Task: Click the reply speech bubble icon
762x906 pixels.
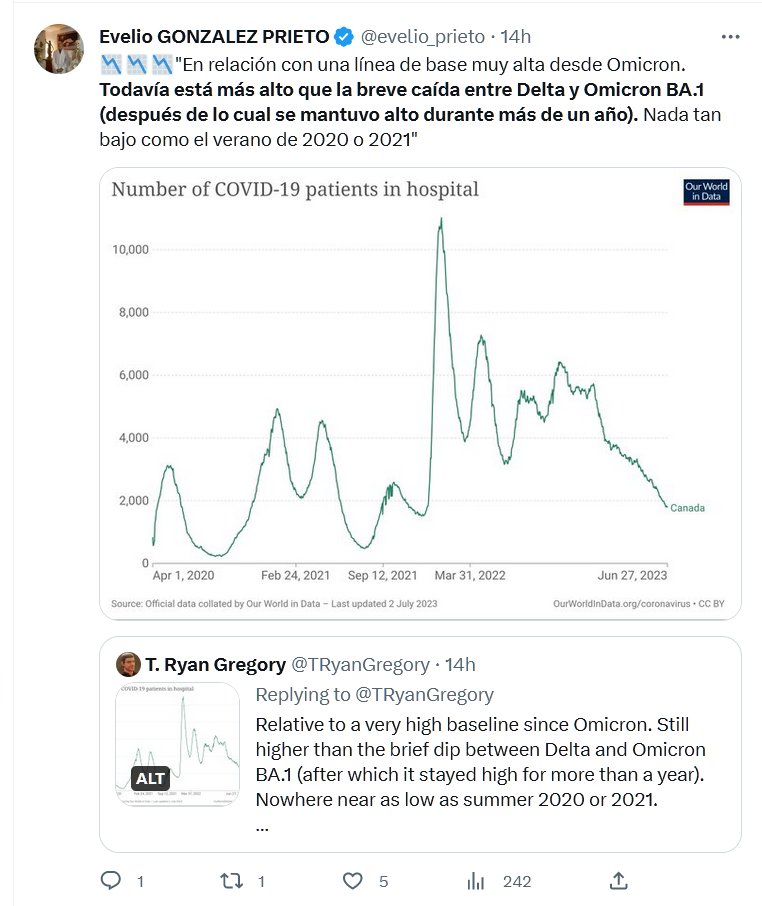Action: point(111,881)
